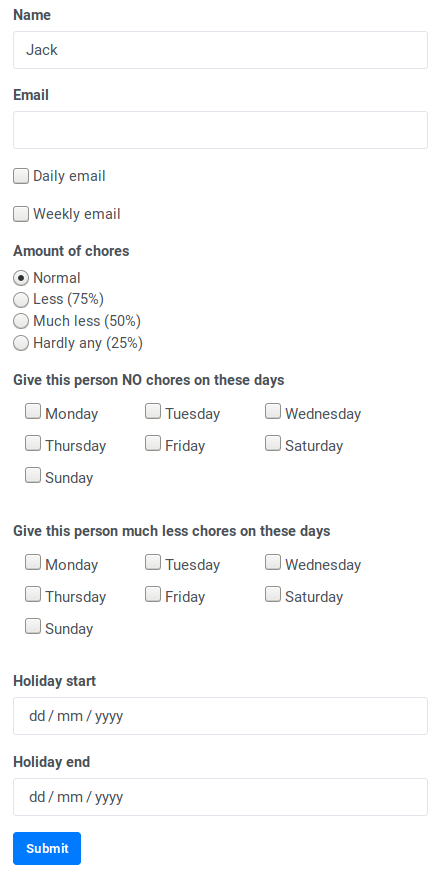The height and width of the screenshot is (876, 439).
Task: Tick Sunday in the NO chores section
Action: 33,475
